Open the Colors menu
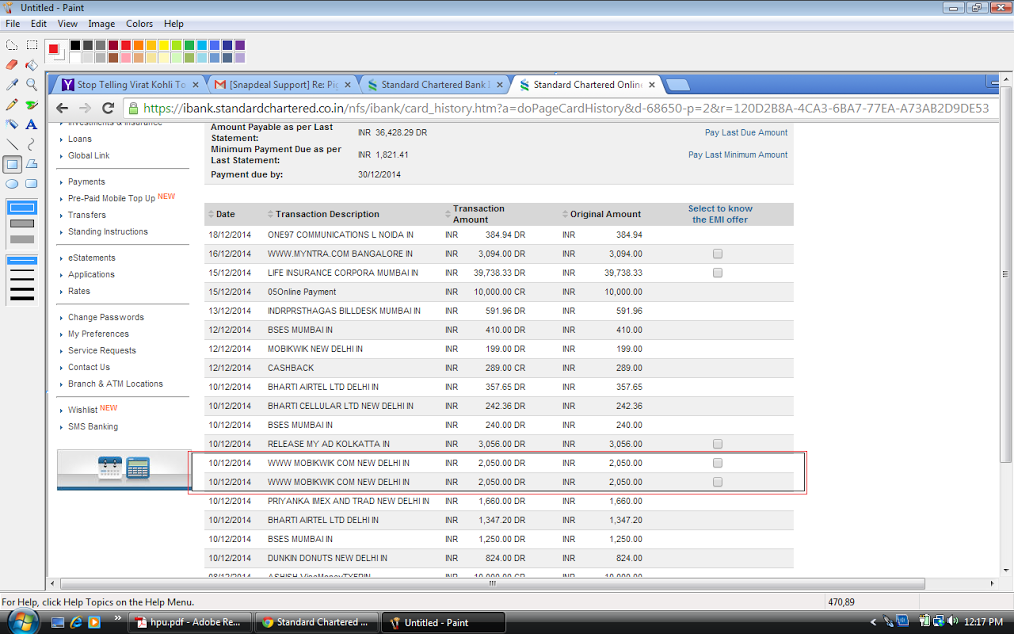 tap(139, 23)
